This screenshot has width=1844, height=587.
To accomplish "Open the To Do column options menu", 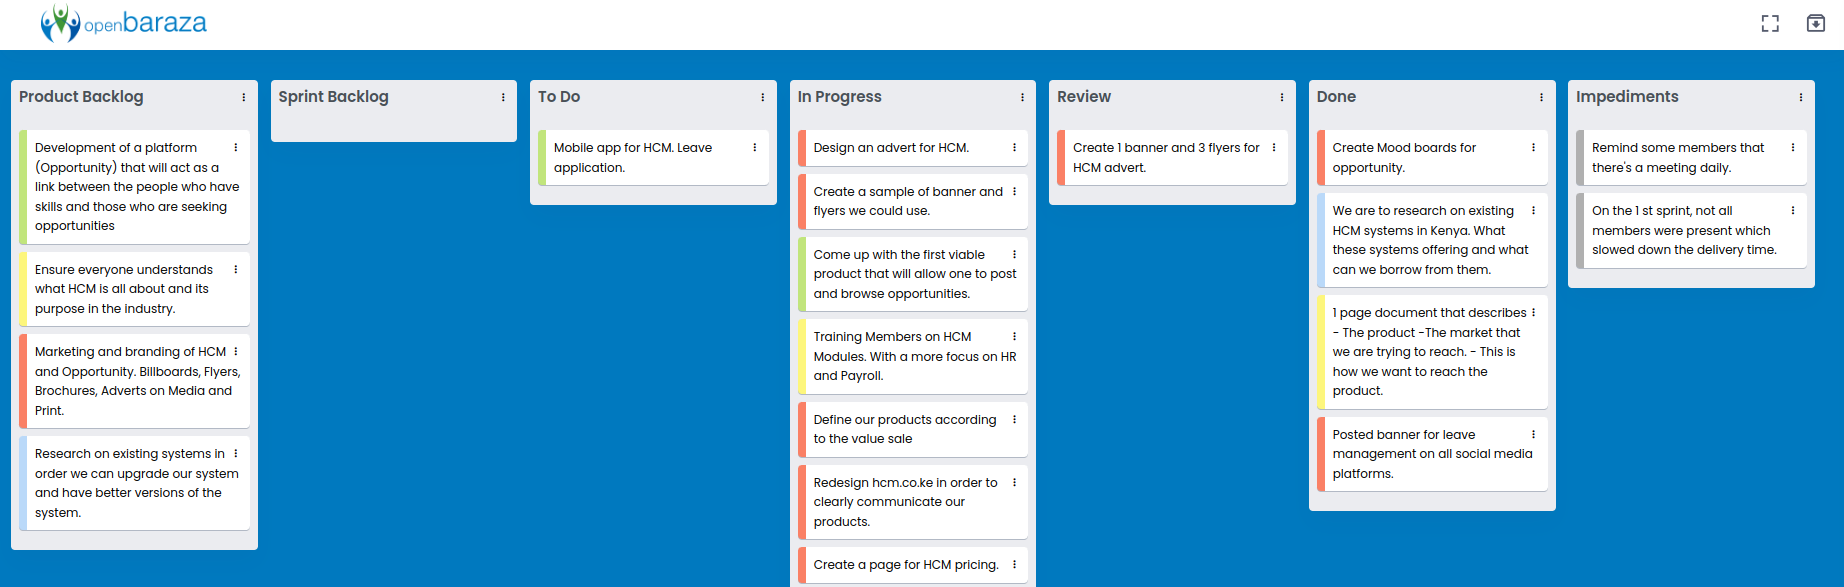I will click(x=762, y=97).
